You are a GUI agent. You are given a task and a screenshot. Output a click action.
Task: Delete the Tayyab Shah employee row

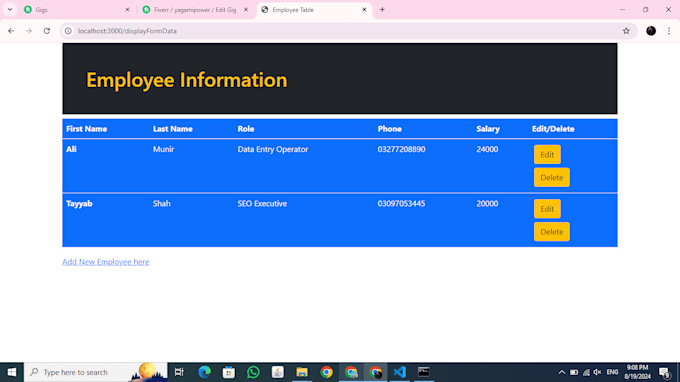(x=552, y=232)
